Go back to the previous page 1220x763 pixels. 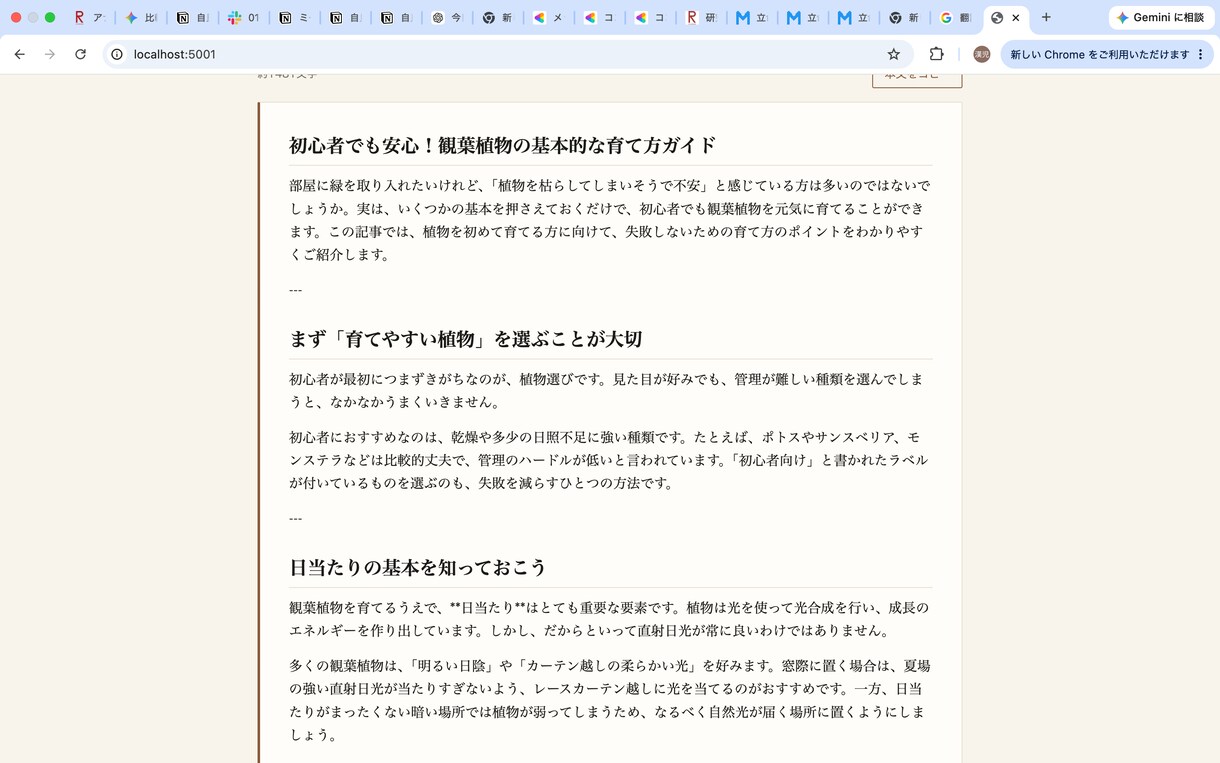(20, 54)
